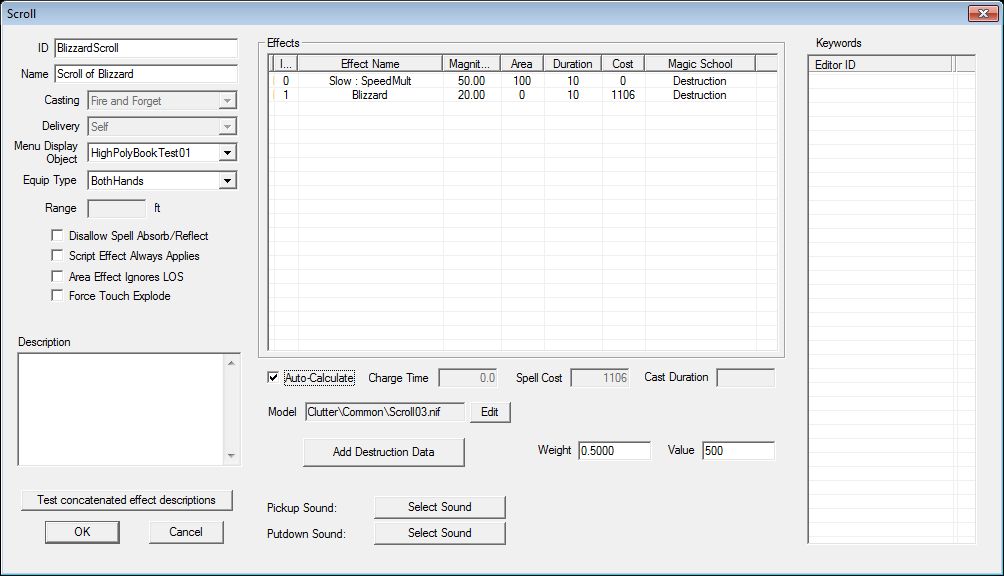Image resolution: width=1004 pixels, height=576 pixels.
Task: Sort effects by Magic School column header
Action: coord(700,63)
